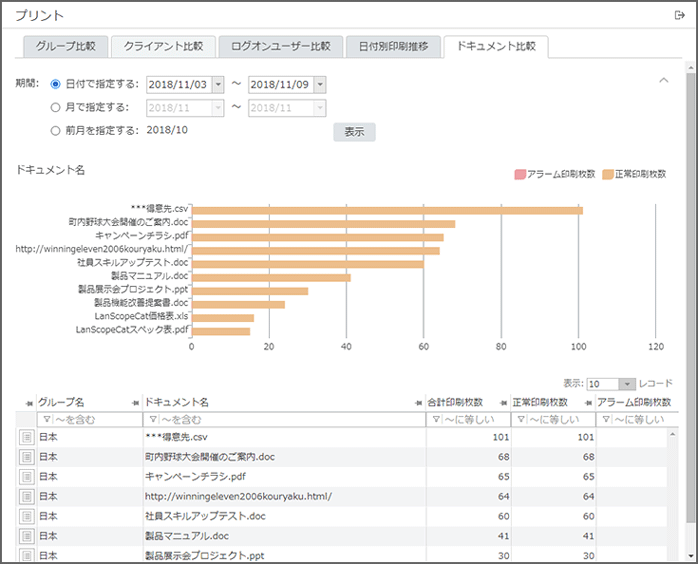The height and width of the screenshot is (564, 698).
Task: Open details icon for the ***得意先.csv row
Action: pyautogui.click(x=26, y=437)
